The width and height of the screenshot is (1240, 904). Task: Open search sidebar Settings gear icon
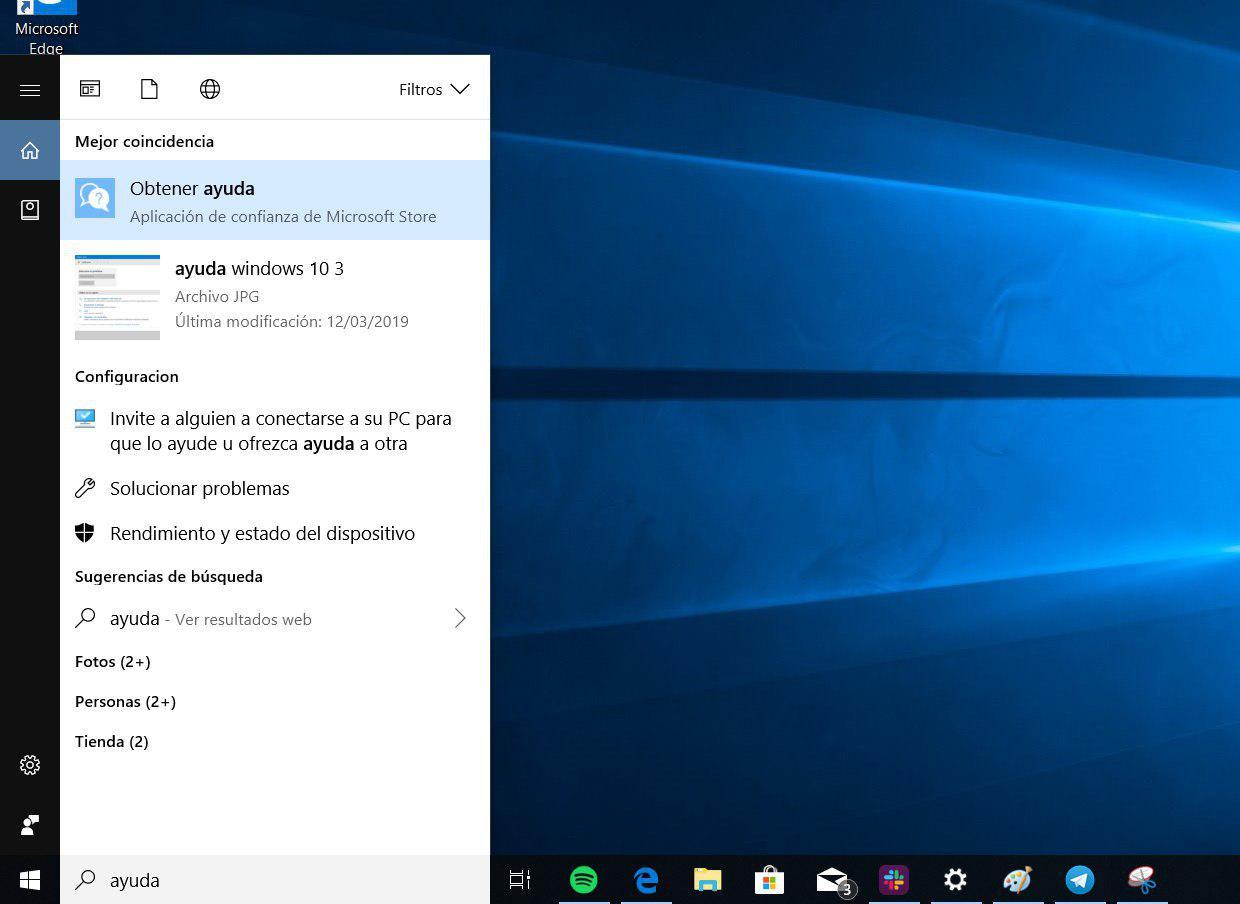tap(29, 764)
